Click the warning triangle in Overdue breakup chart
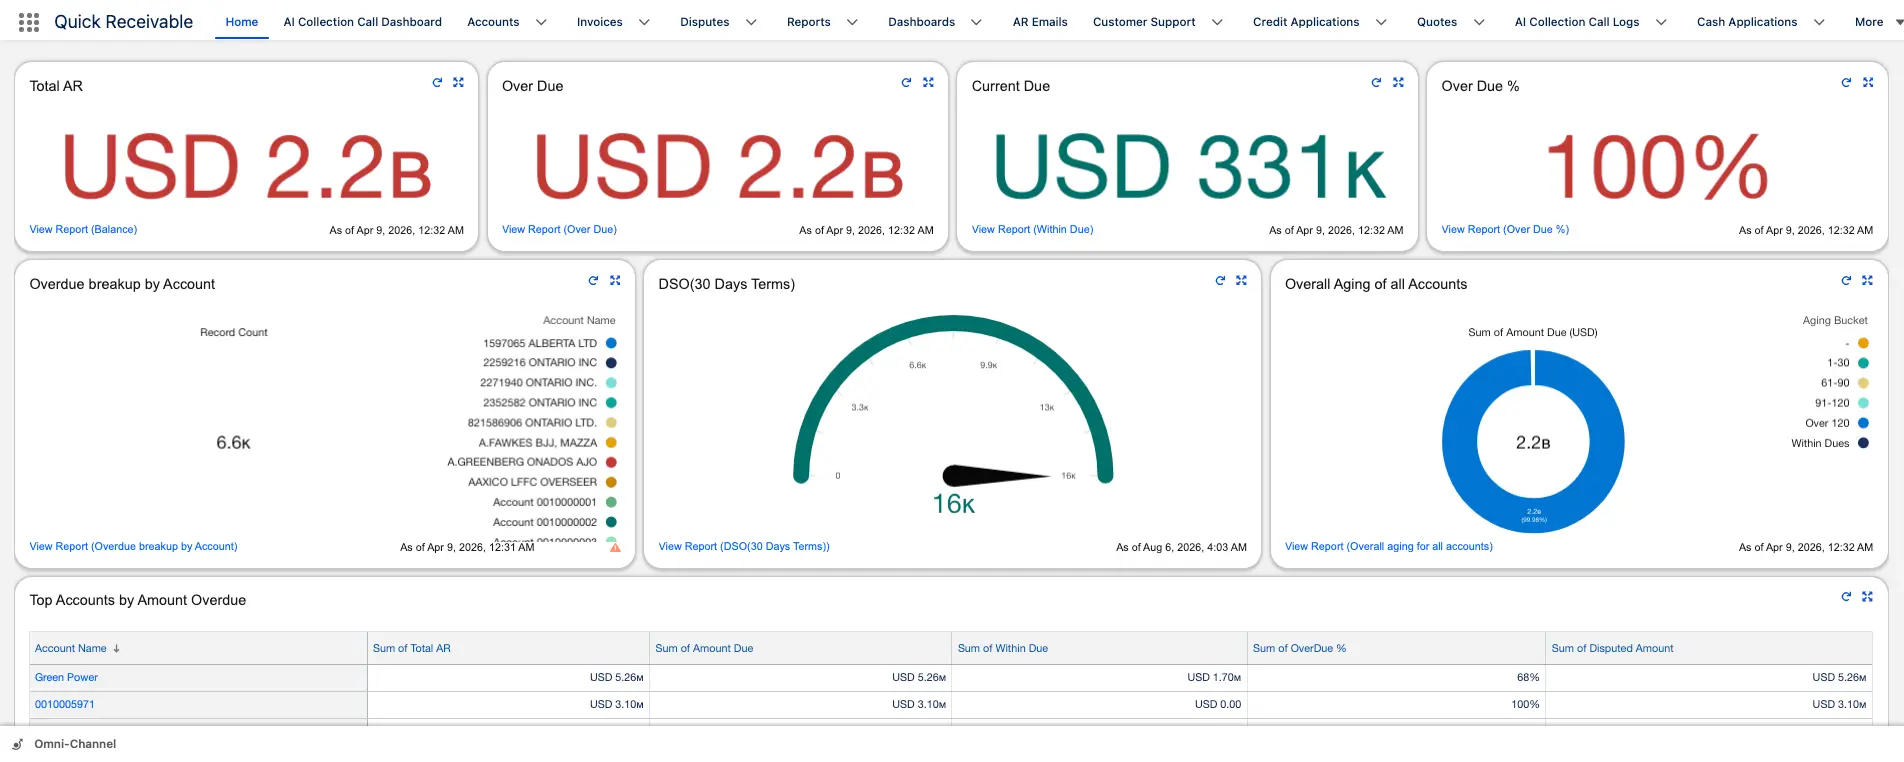Image resolution: width=1904 pixels, height=762 pixels. coord(615,547)
